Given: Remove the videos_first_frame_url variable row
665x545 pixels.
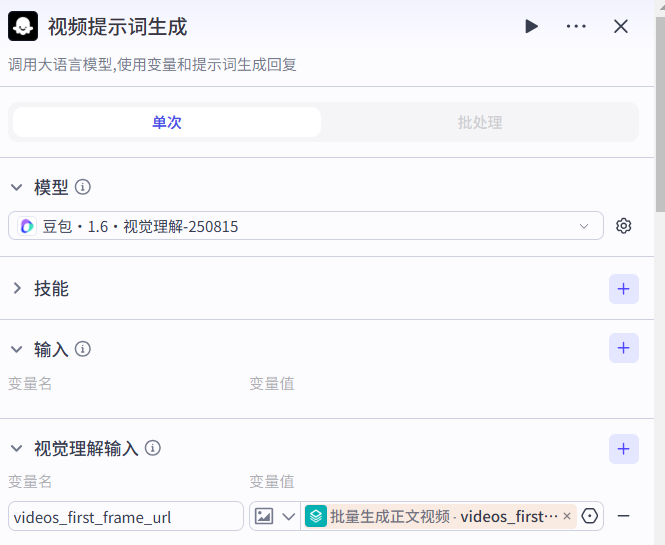Looking at the screenshot, I should coord(624,516).
